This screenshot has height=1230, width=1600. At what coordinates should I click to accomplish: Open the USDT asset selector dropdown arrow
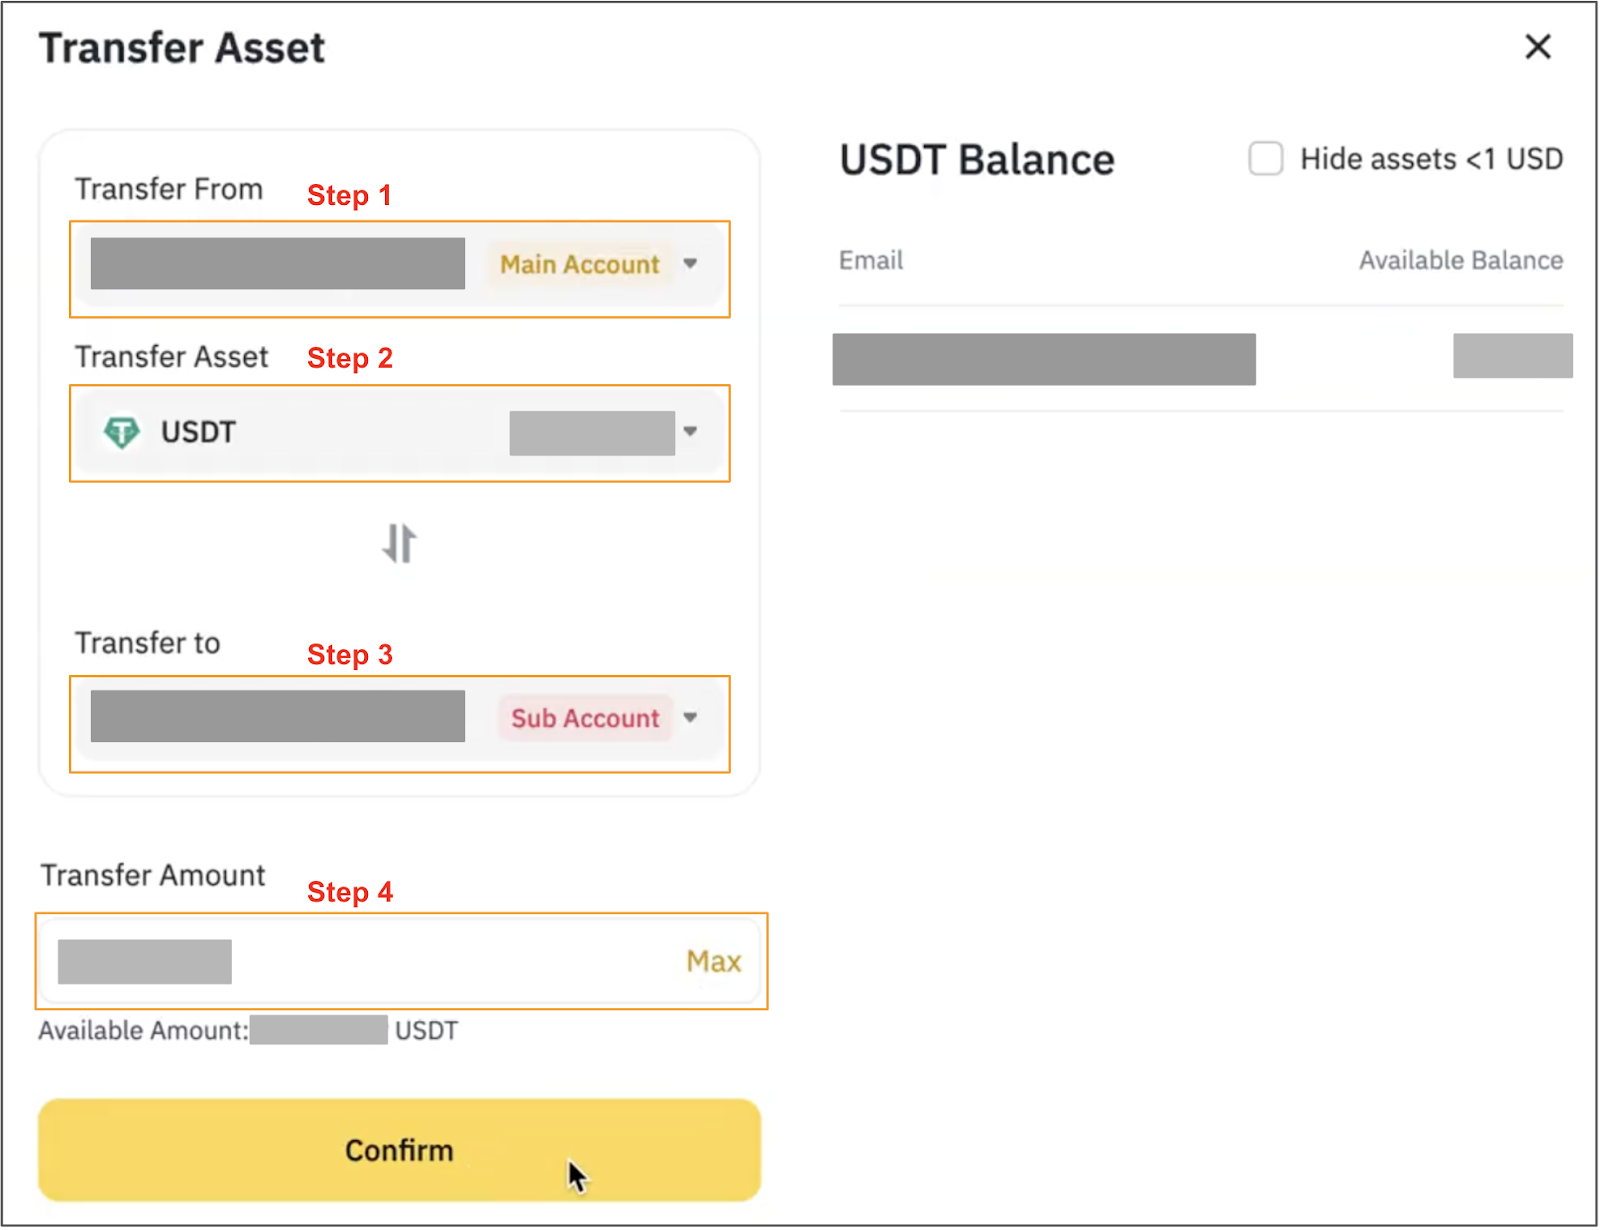pos(690,432)
